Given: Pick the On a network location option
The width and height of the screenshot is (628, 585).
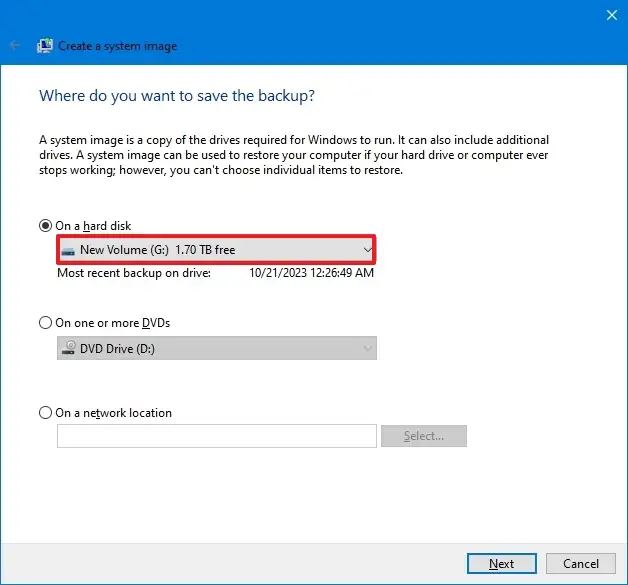Looking at the screenshot, I should [45, 413].
